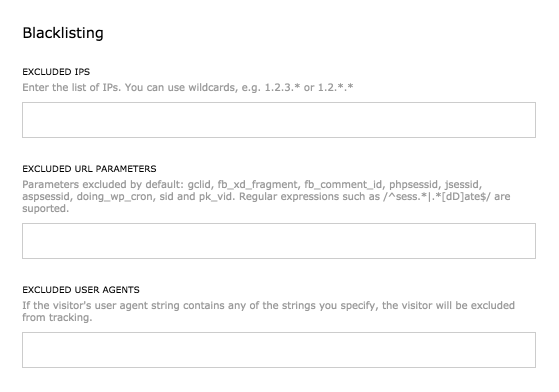Click the EXCLUDED IPS label
The image size is (559, 392).
[56, 72]
